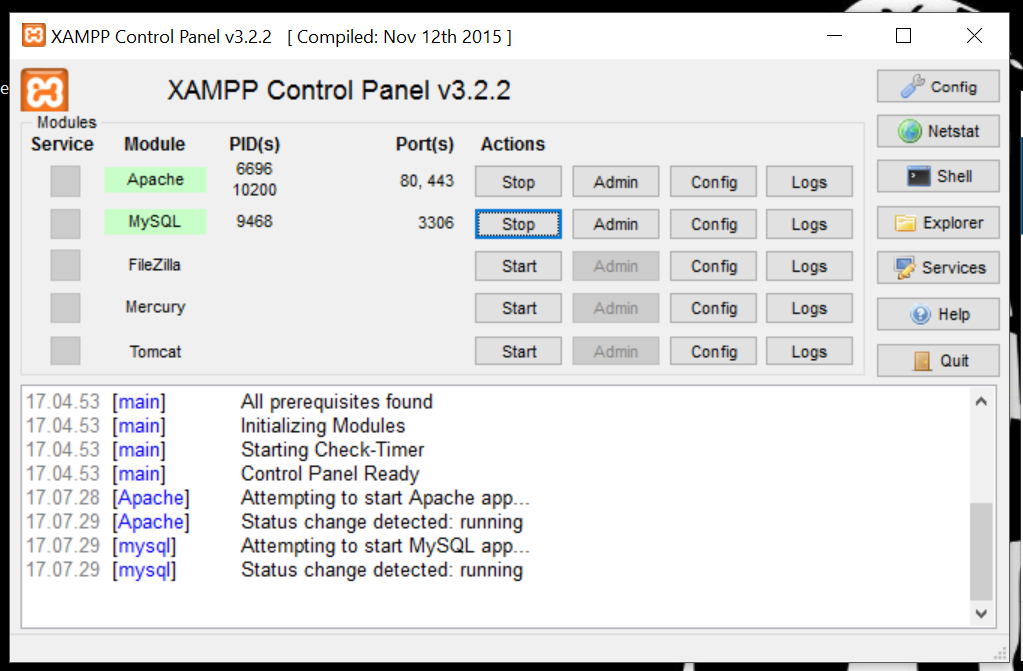The height and width of the screenshot is (671, 1023).
Task: Toggle the Mercury service checkbox
Action: (x=65, y=307)
